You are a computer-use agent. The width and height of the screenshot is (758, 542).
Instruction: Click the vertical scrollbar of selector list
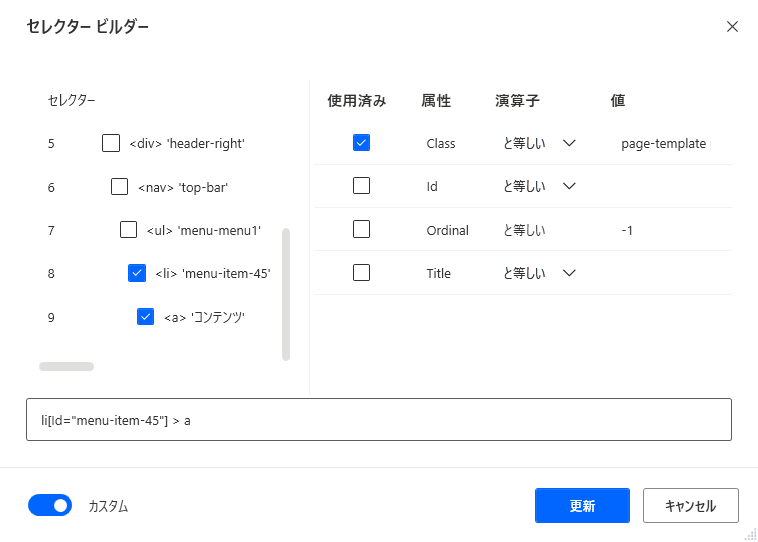(x=286, y=294)
